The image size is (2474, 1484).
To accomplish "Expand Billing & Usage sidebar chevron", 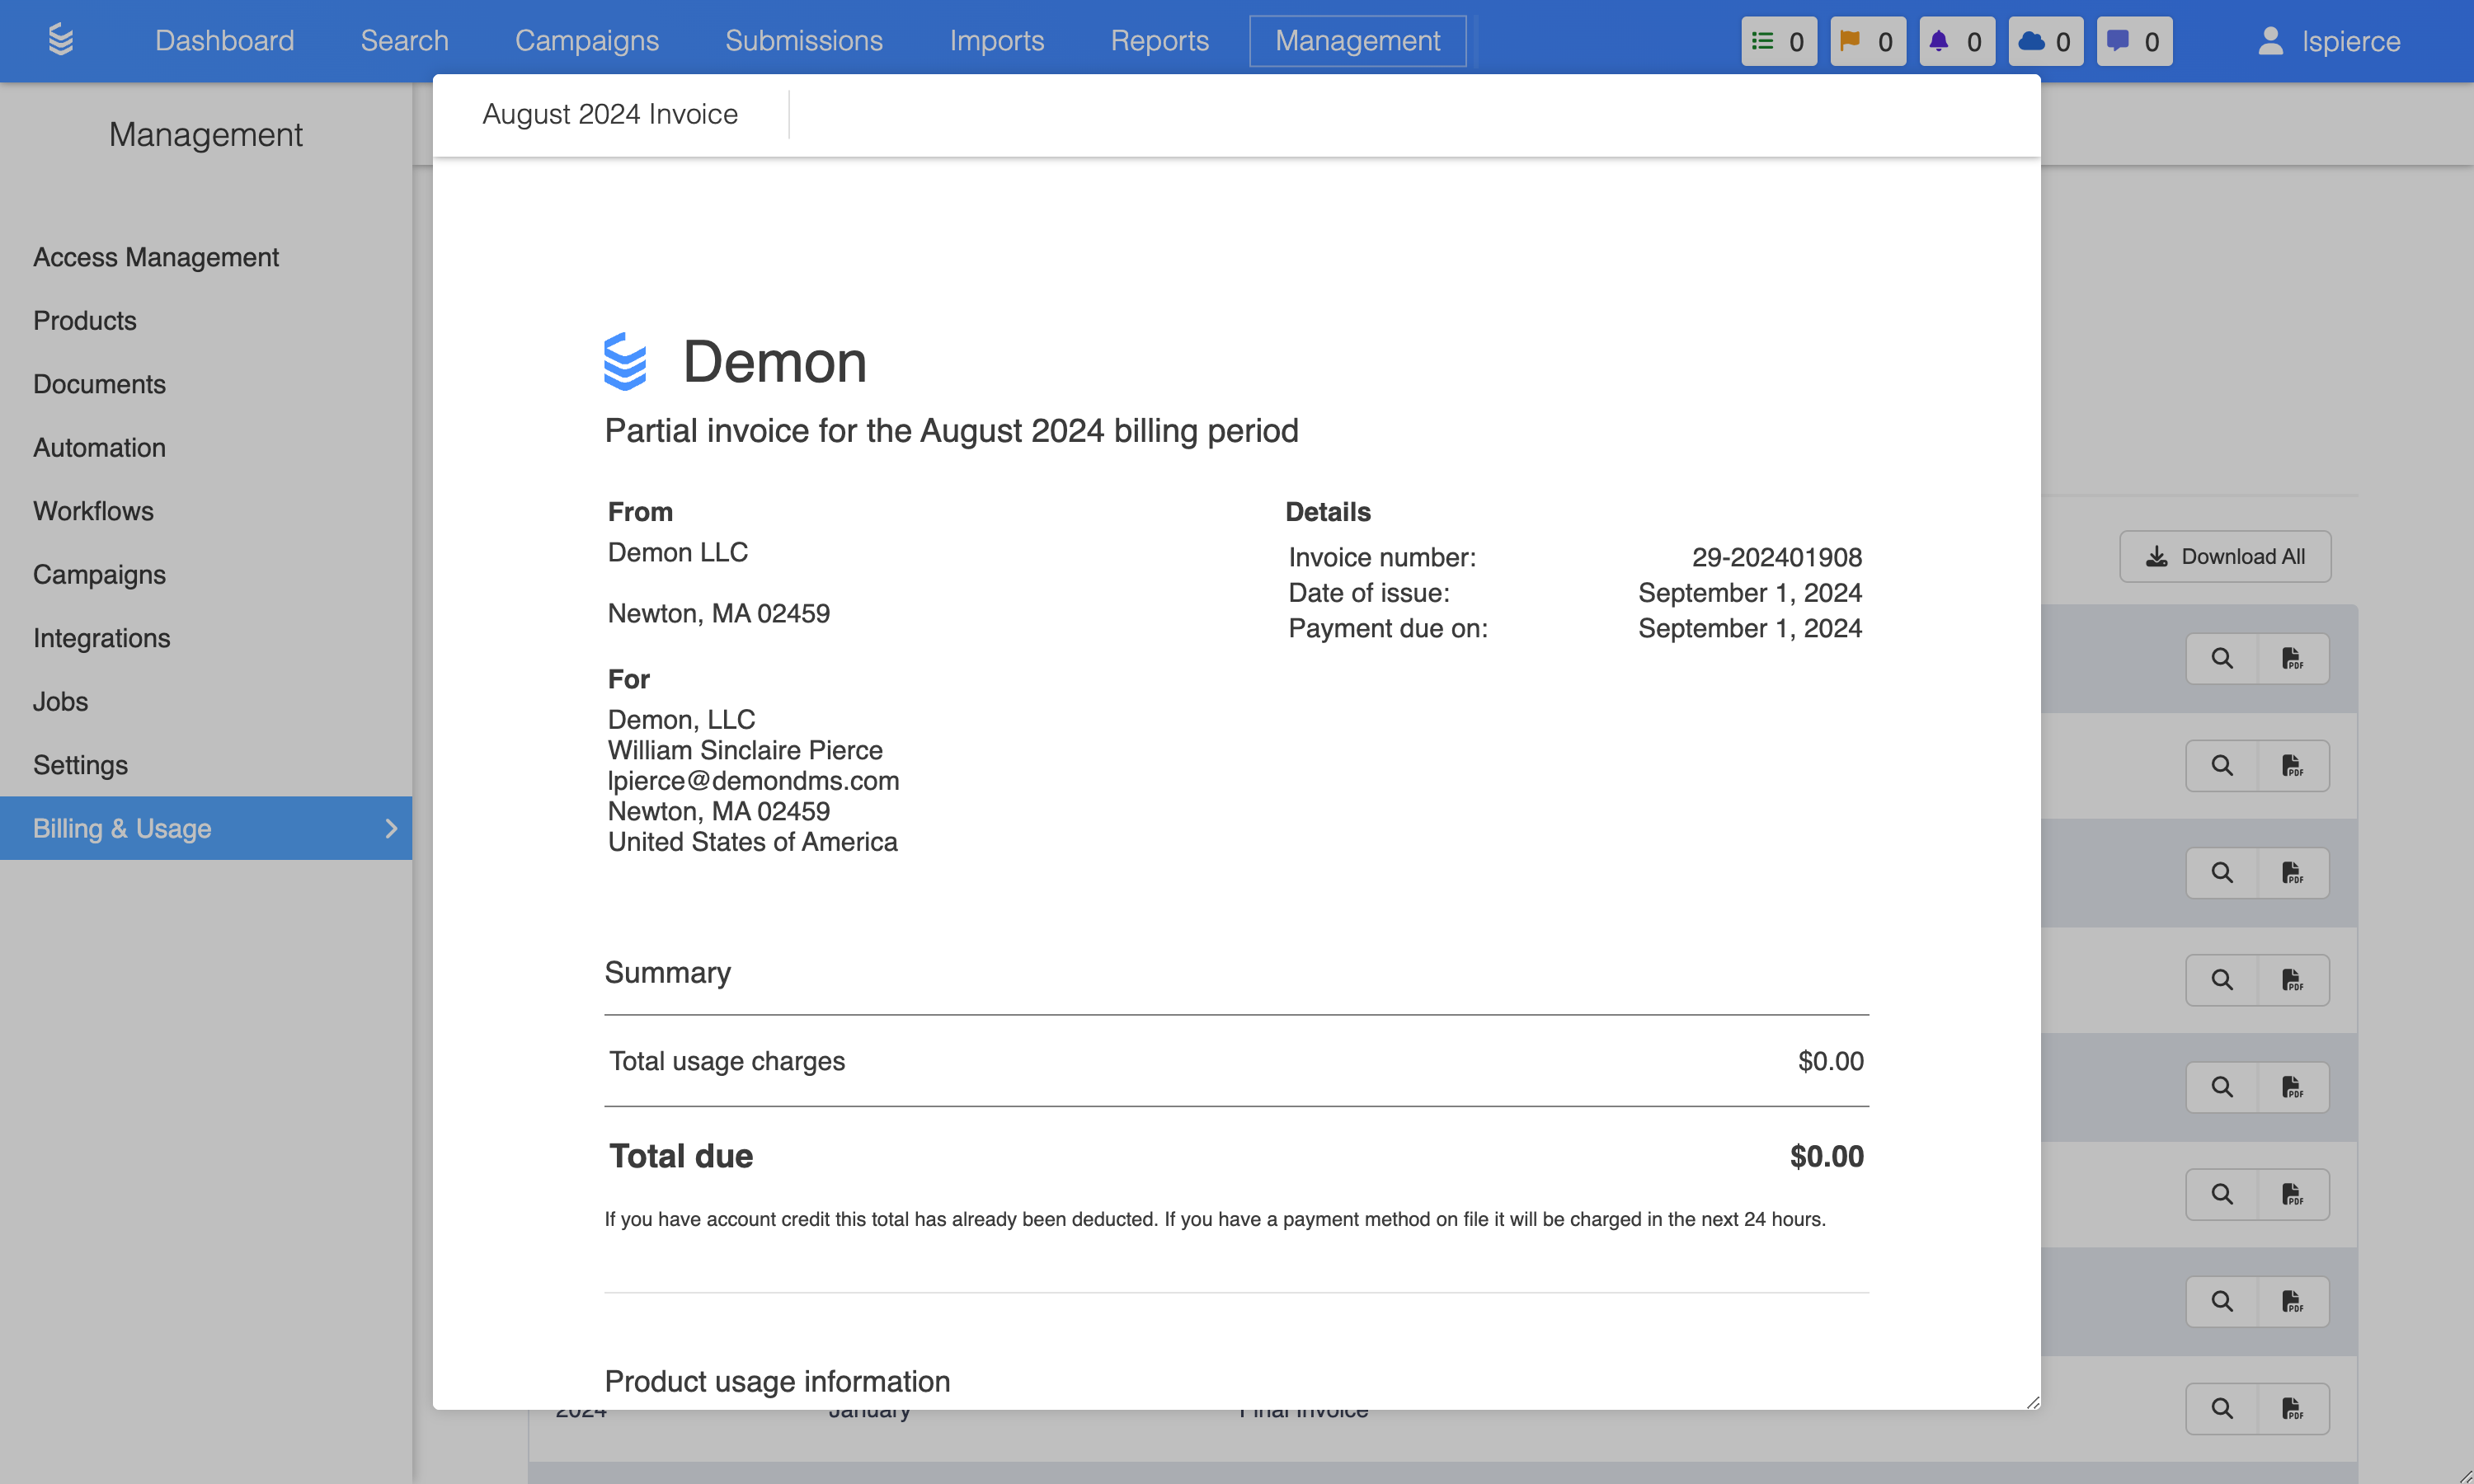I will click(x=391, y=828).
